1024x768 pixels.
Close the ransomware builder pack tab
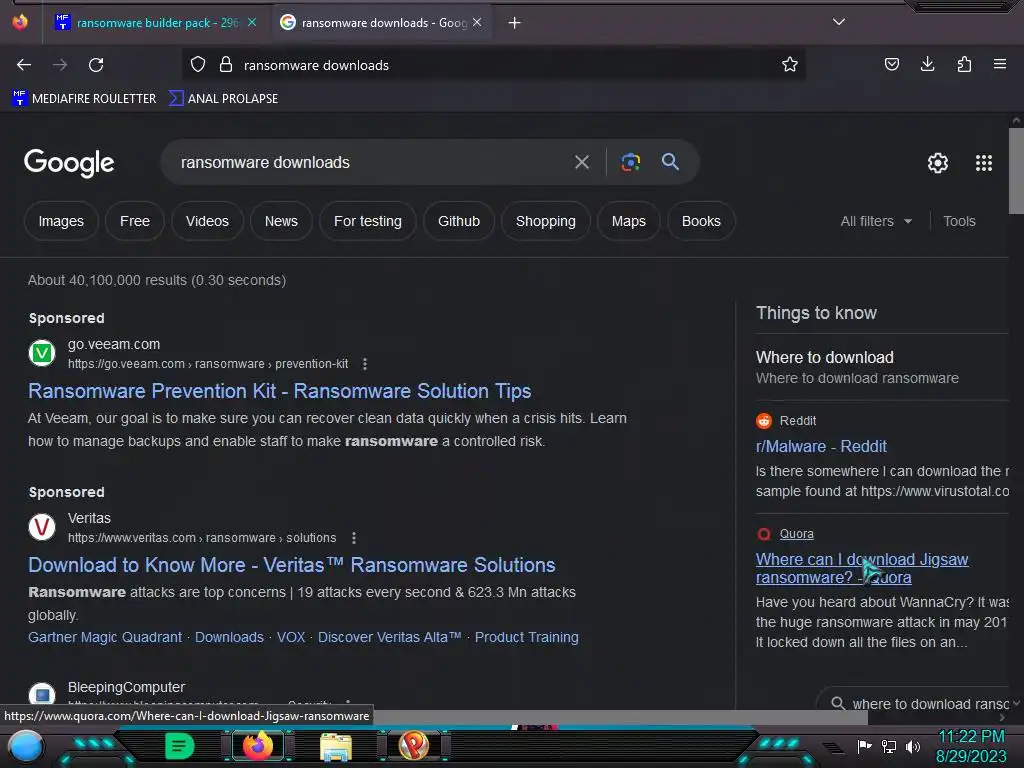pos(252,22)
